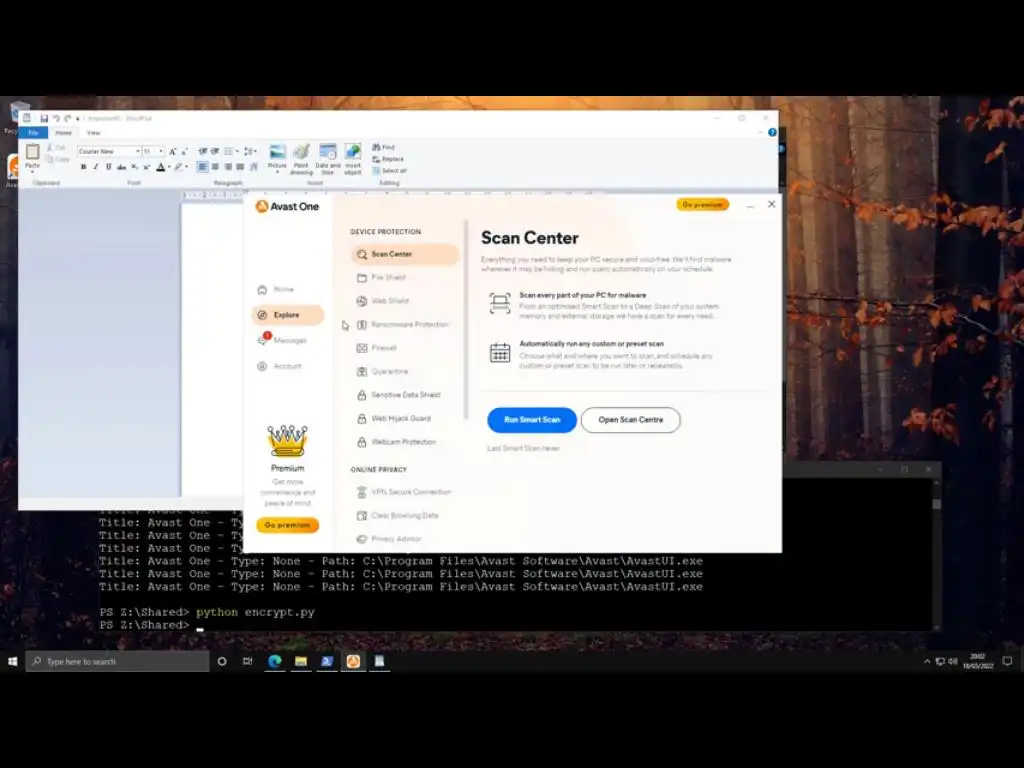
Task: Click the text highlight pen icon in WordPad
Action: (178, 167)
